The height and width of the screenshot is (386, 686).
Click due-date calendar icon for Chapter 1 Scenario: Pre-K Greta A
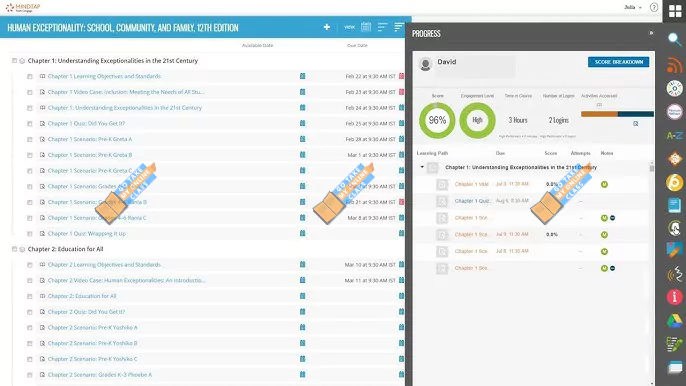coord(401,139)
